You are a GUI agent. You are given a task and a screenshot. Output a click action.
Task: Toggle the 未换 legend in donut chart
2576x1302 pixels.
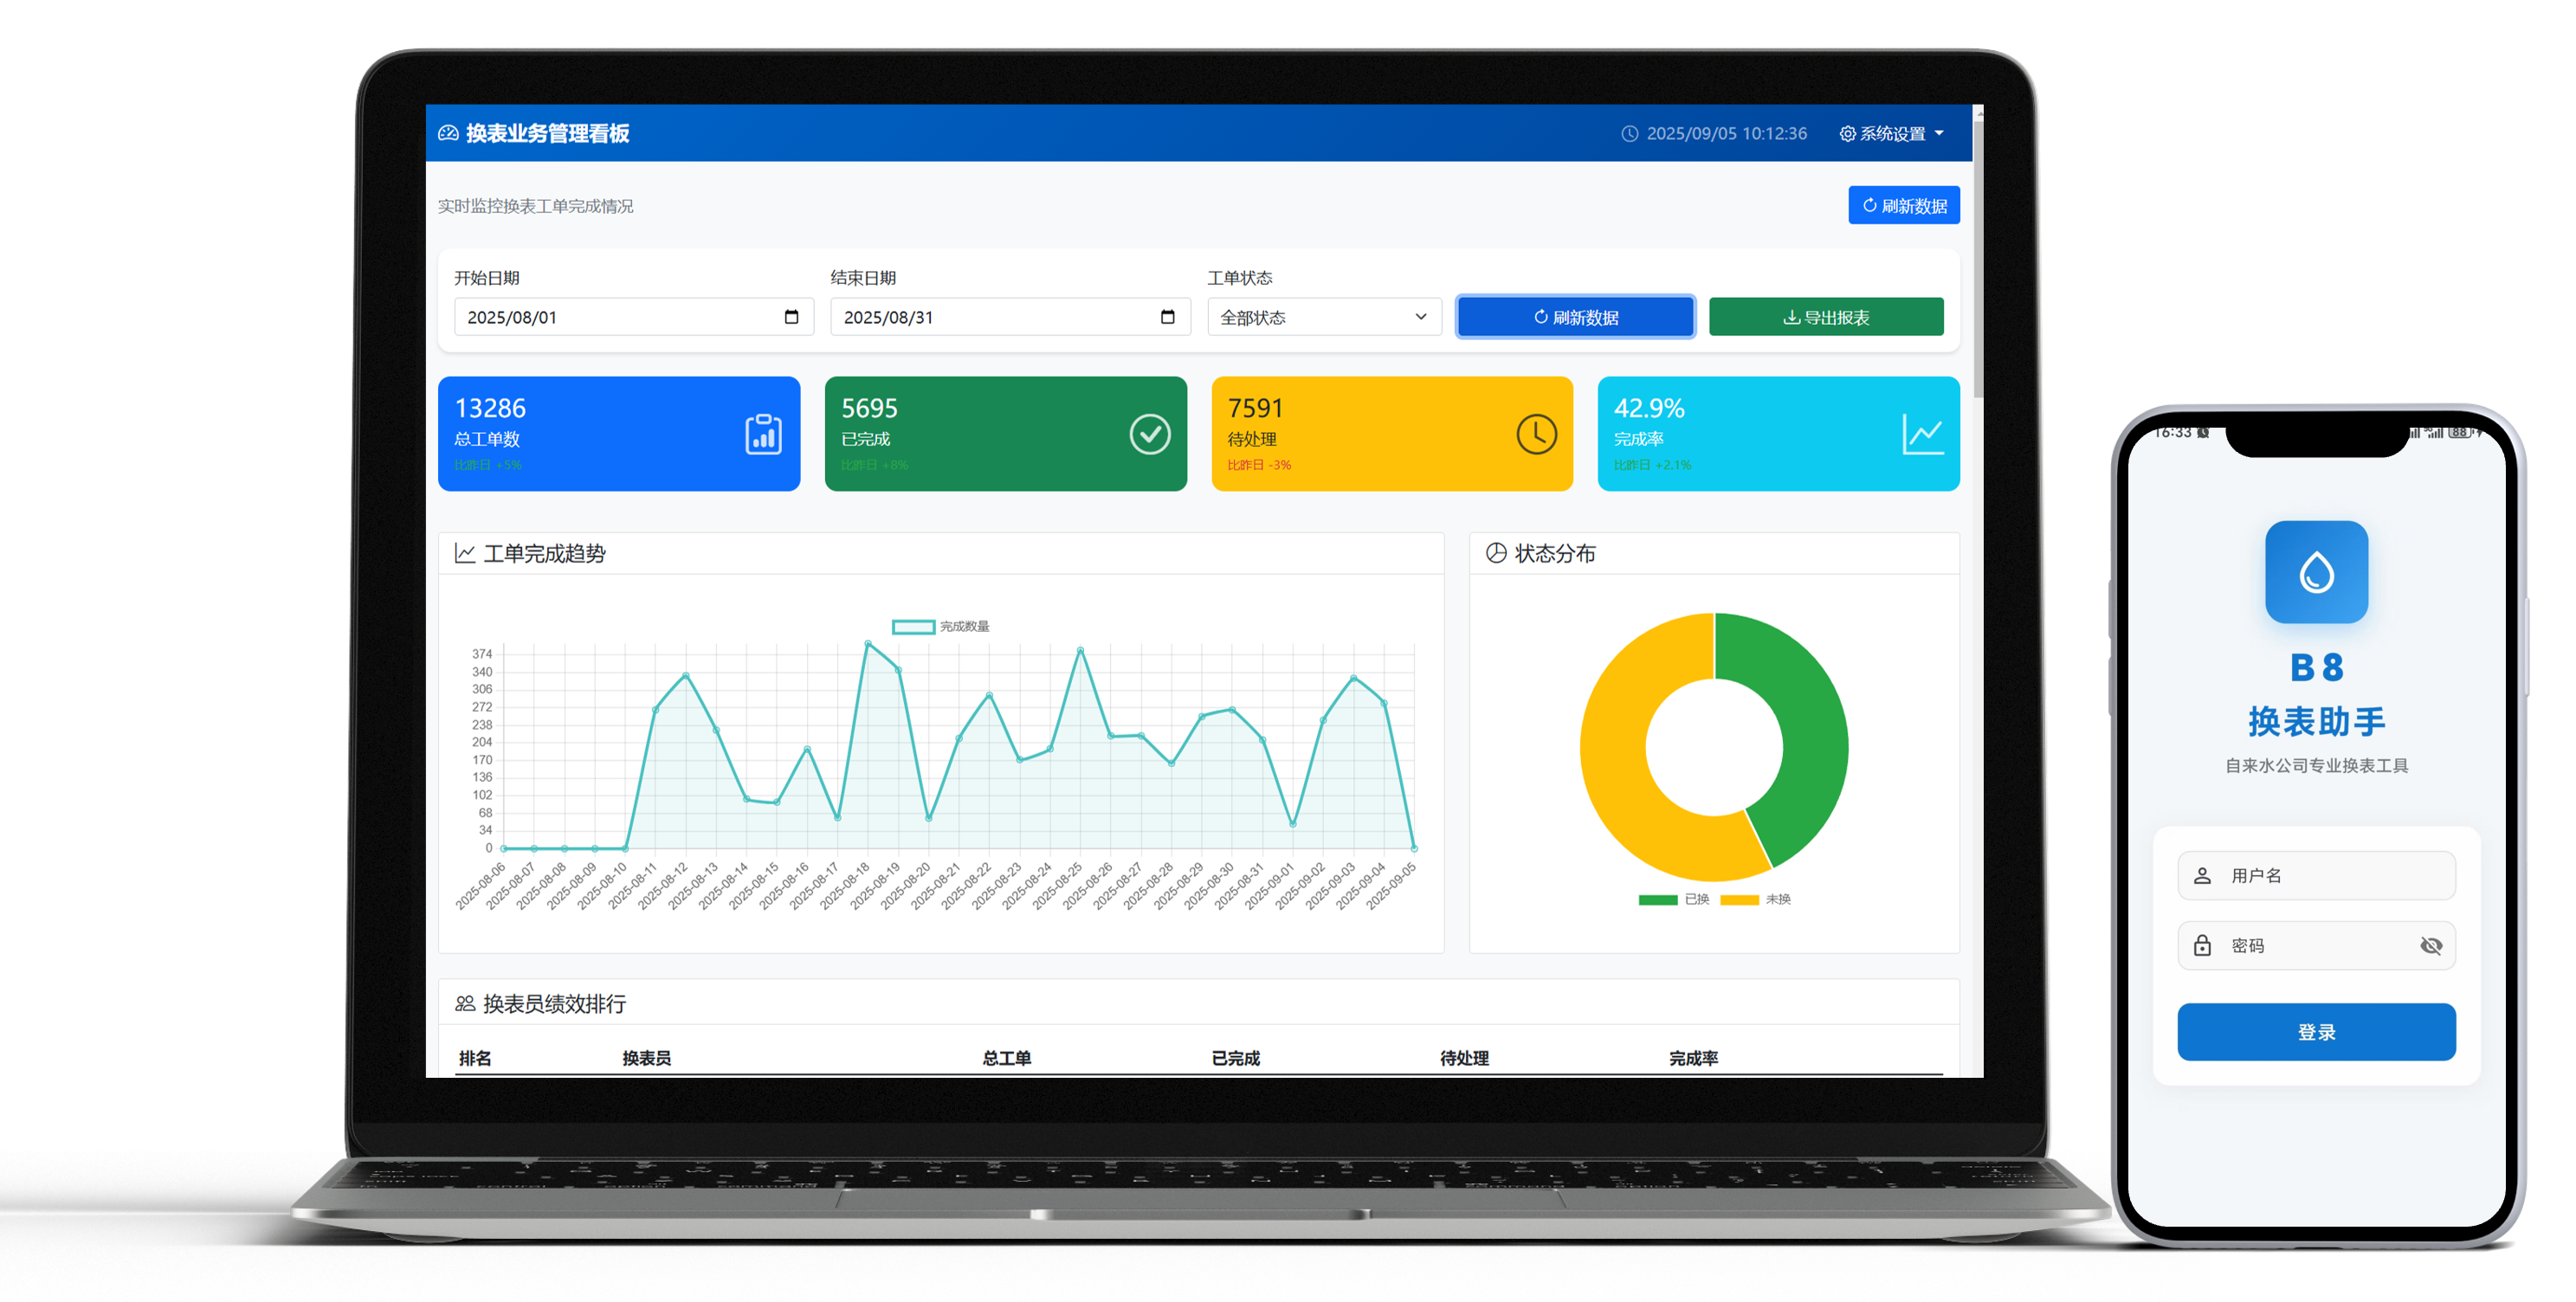pyautogui.click(x=1755, y=899)
